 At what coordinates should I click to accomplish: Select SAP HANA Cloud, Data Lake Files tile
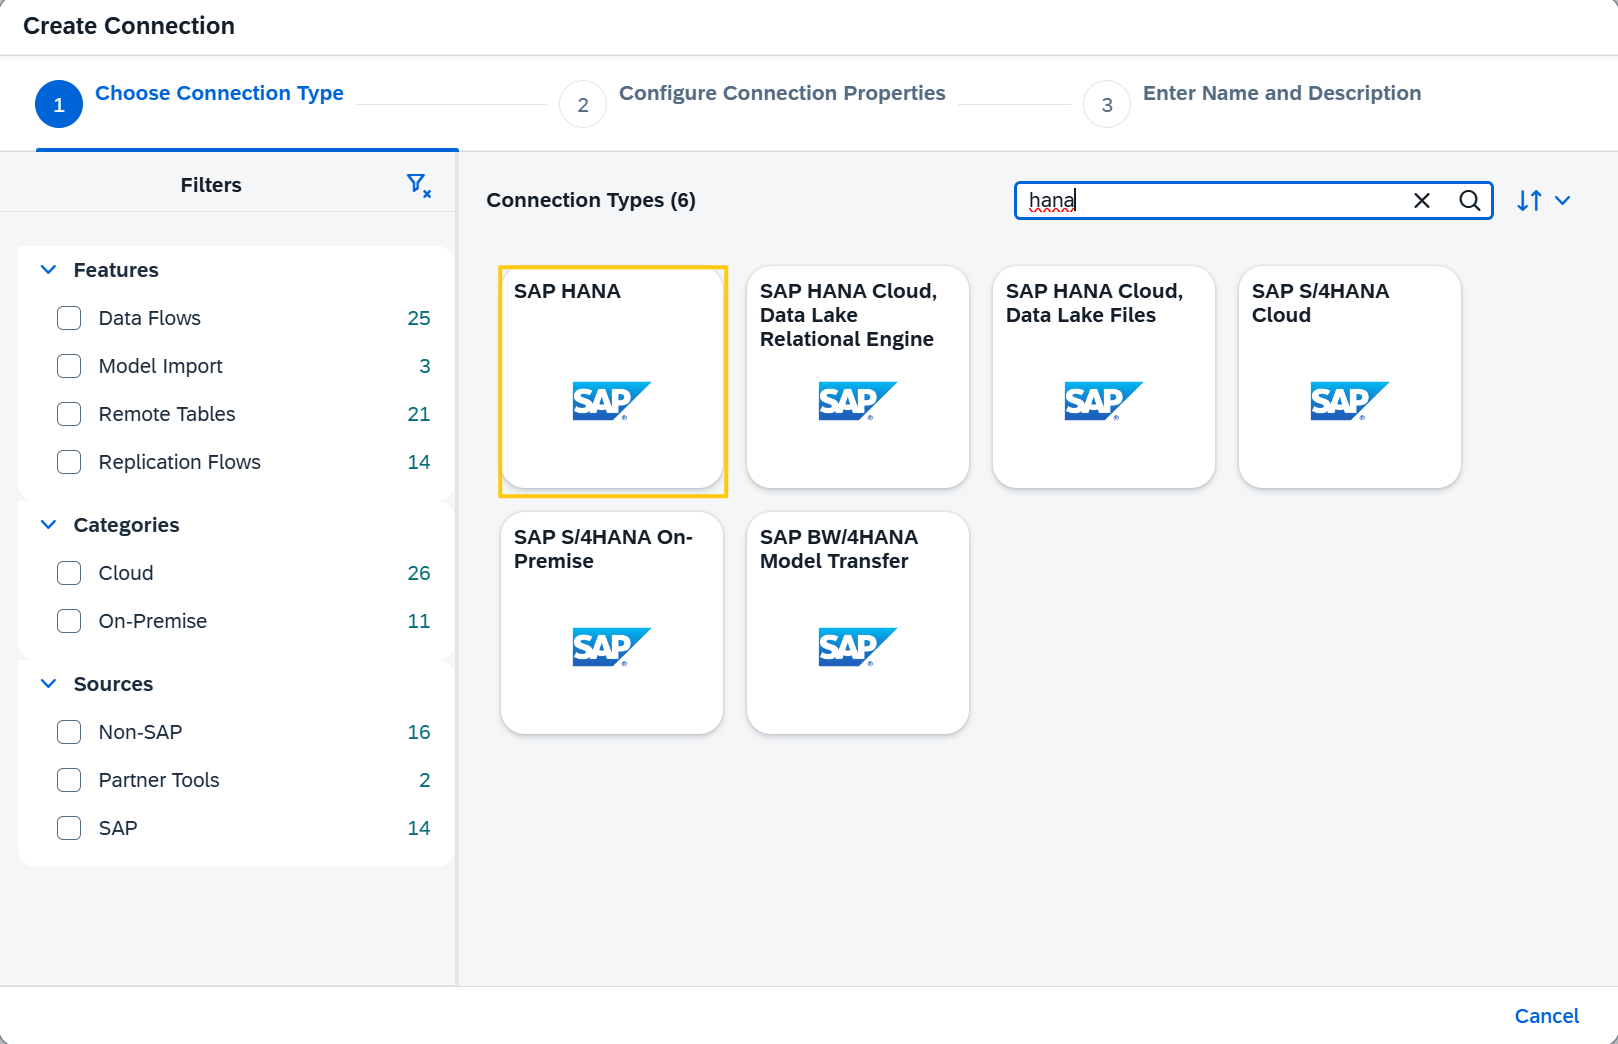coord(1104,377)
